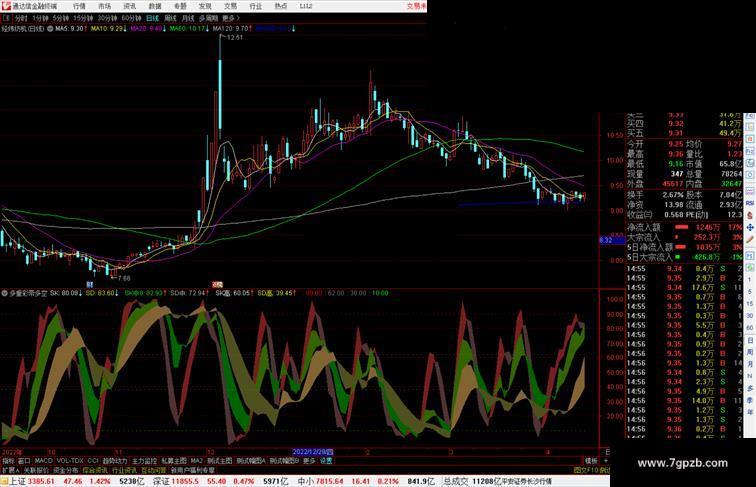
Task: Open the 行业 menu
Action: tap(255, 6)
